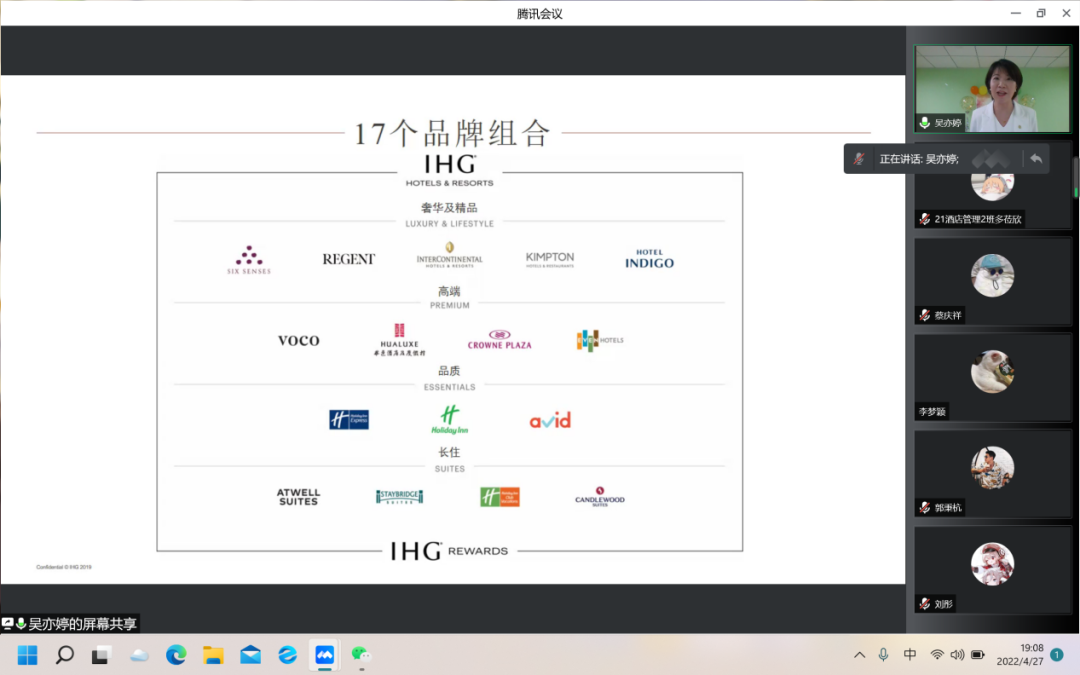Click the 腾讯会议 window title

539,14
